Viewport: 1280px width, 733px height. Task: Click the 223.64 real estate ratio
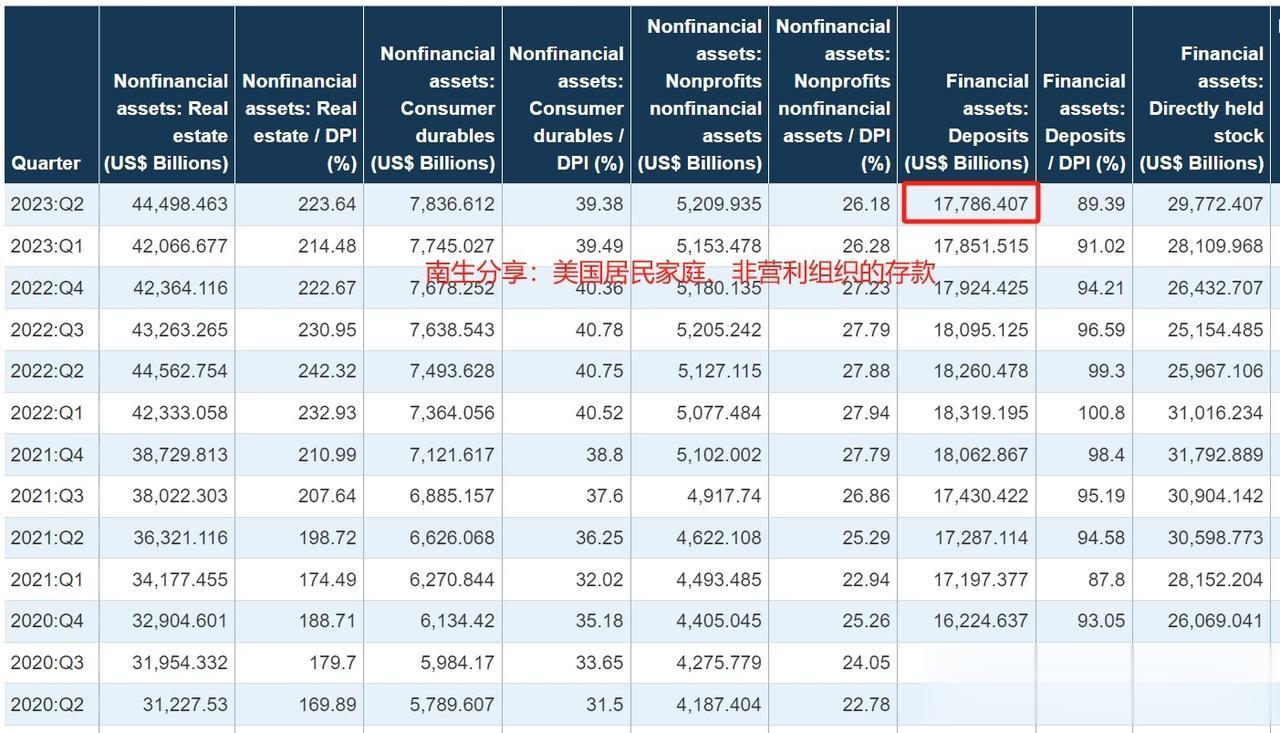tap(327, 204)
